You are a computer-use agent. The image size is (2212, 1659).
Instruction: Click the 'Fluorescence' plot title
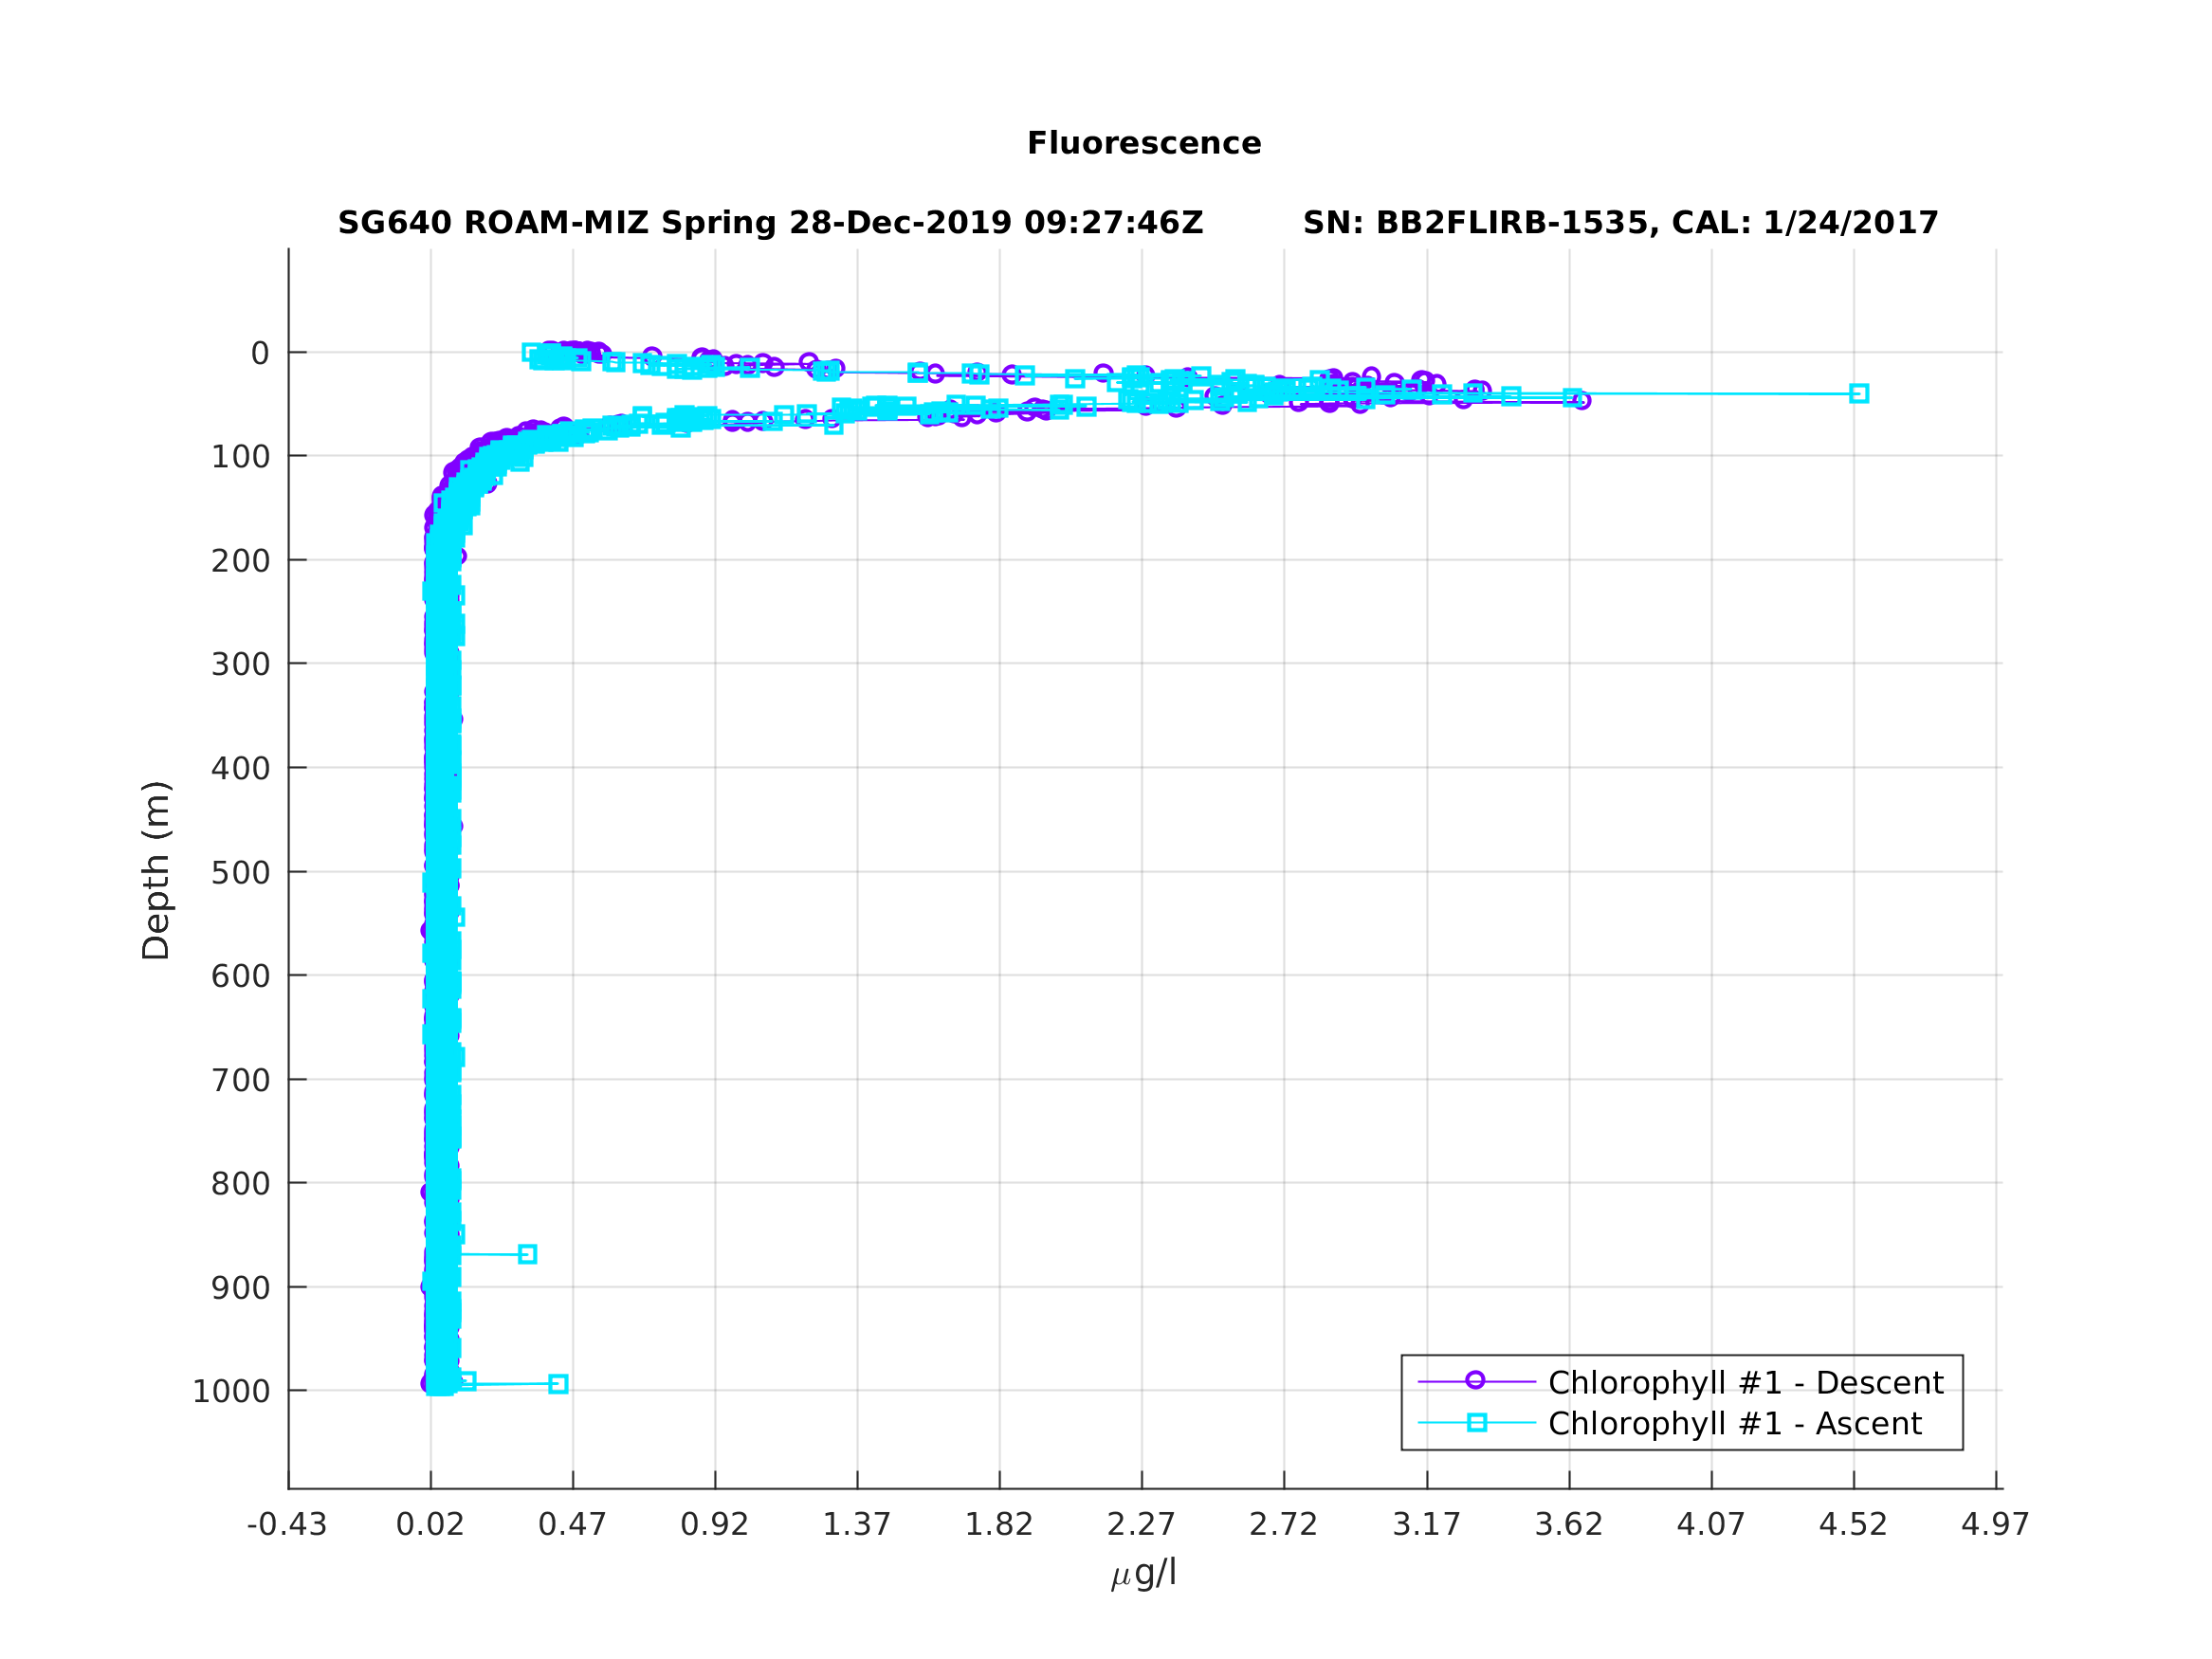pos(1144,143)
